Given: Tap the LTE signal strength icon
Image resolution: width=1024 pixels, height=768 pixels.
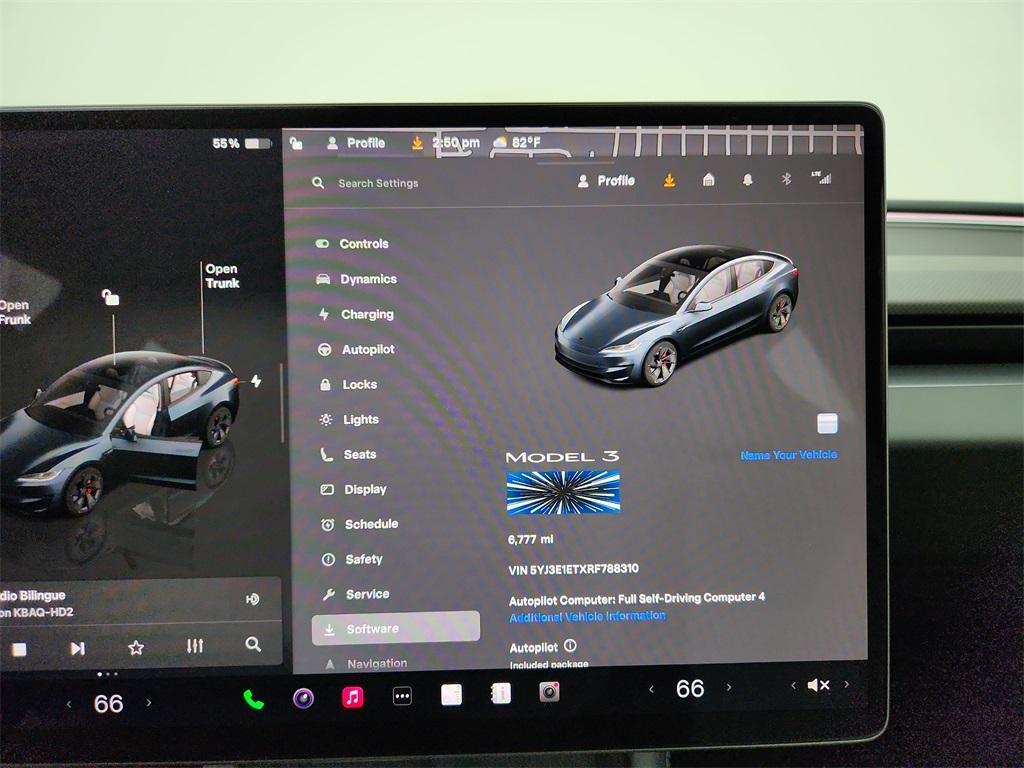Looking at the screenshot, I should 822,178.
